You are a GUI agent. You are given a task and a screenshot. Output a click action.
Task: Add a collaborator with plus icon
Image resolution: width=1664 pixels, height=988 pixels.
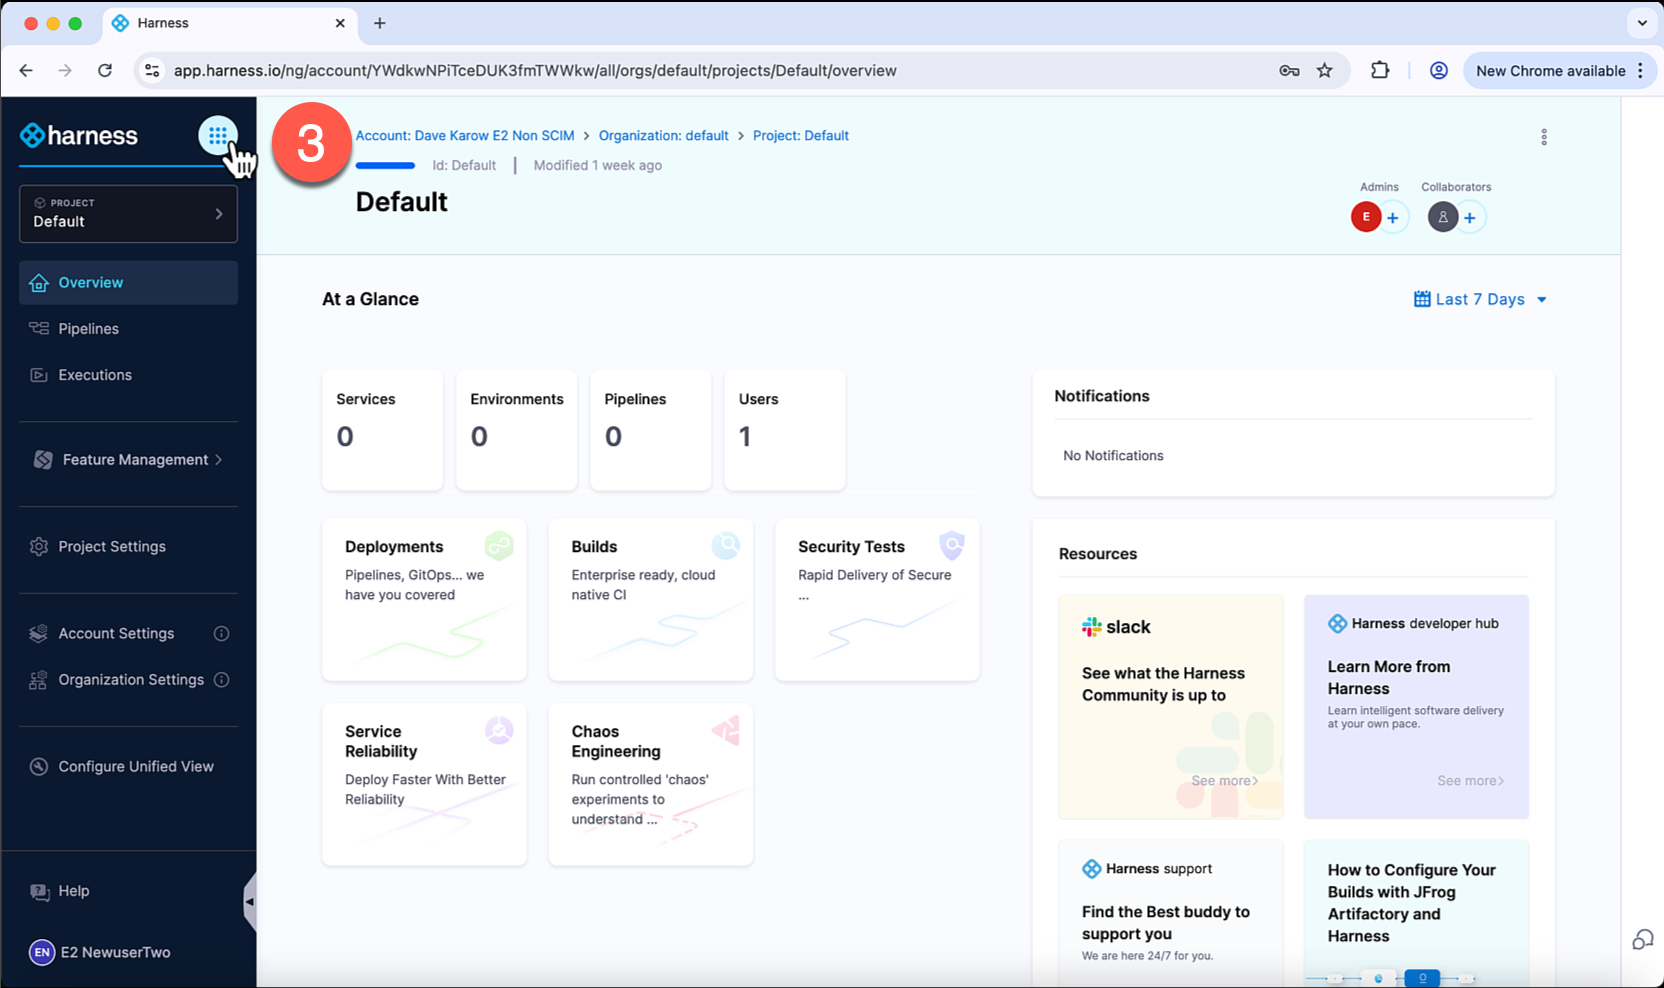(x=1469, y=218)
